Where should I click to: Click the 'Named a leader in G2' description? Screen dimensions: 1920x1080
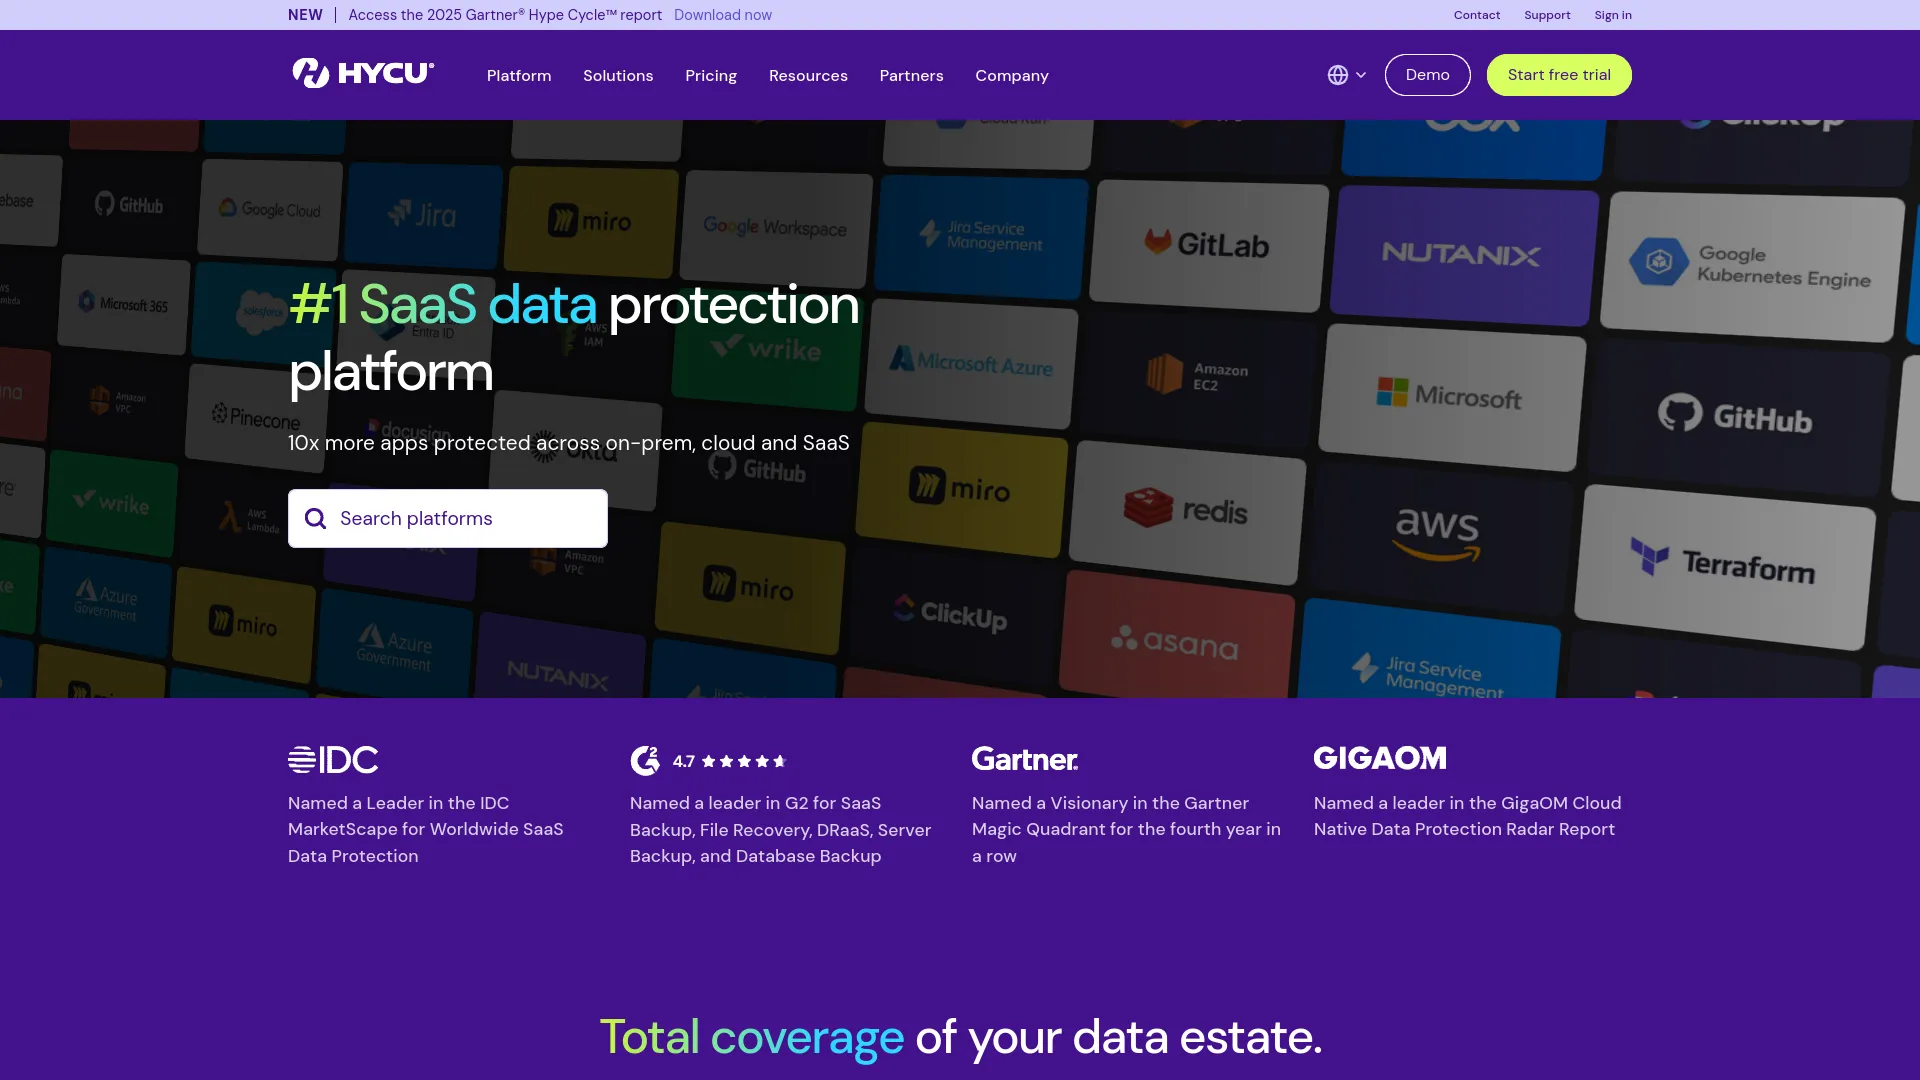(x=780, y=830)
